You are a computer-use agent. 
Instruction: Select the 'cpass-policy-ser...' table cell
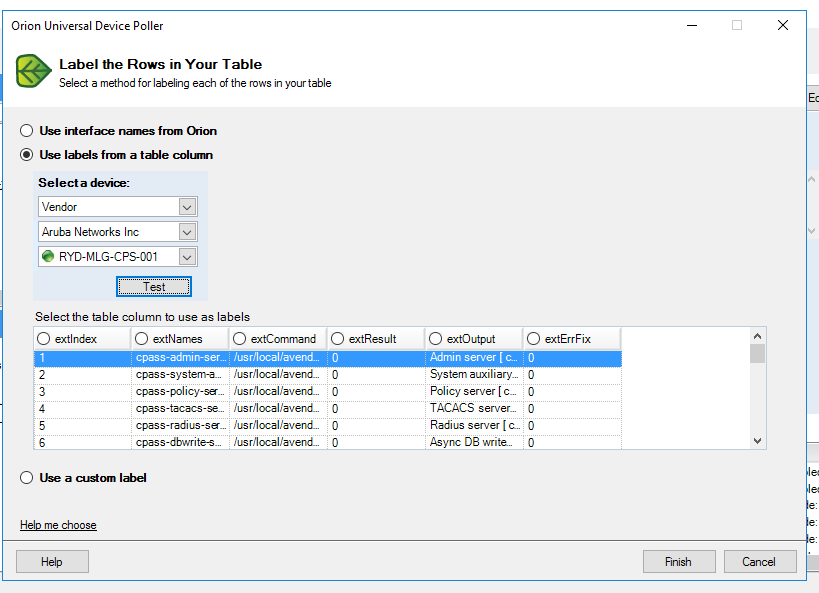(x=180, y=392)
